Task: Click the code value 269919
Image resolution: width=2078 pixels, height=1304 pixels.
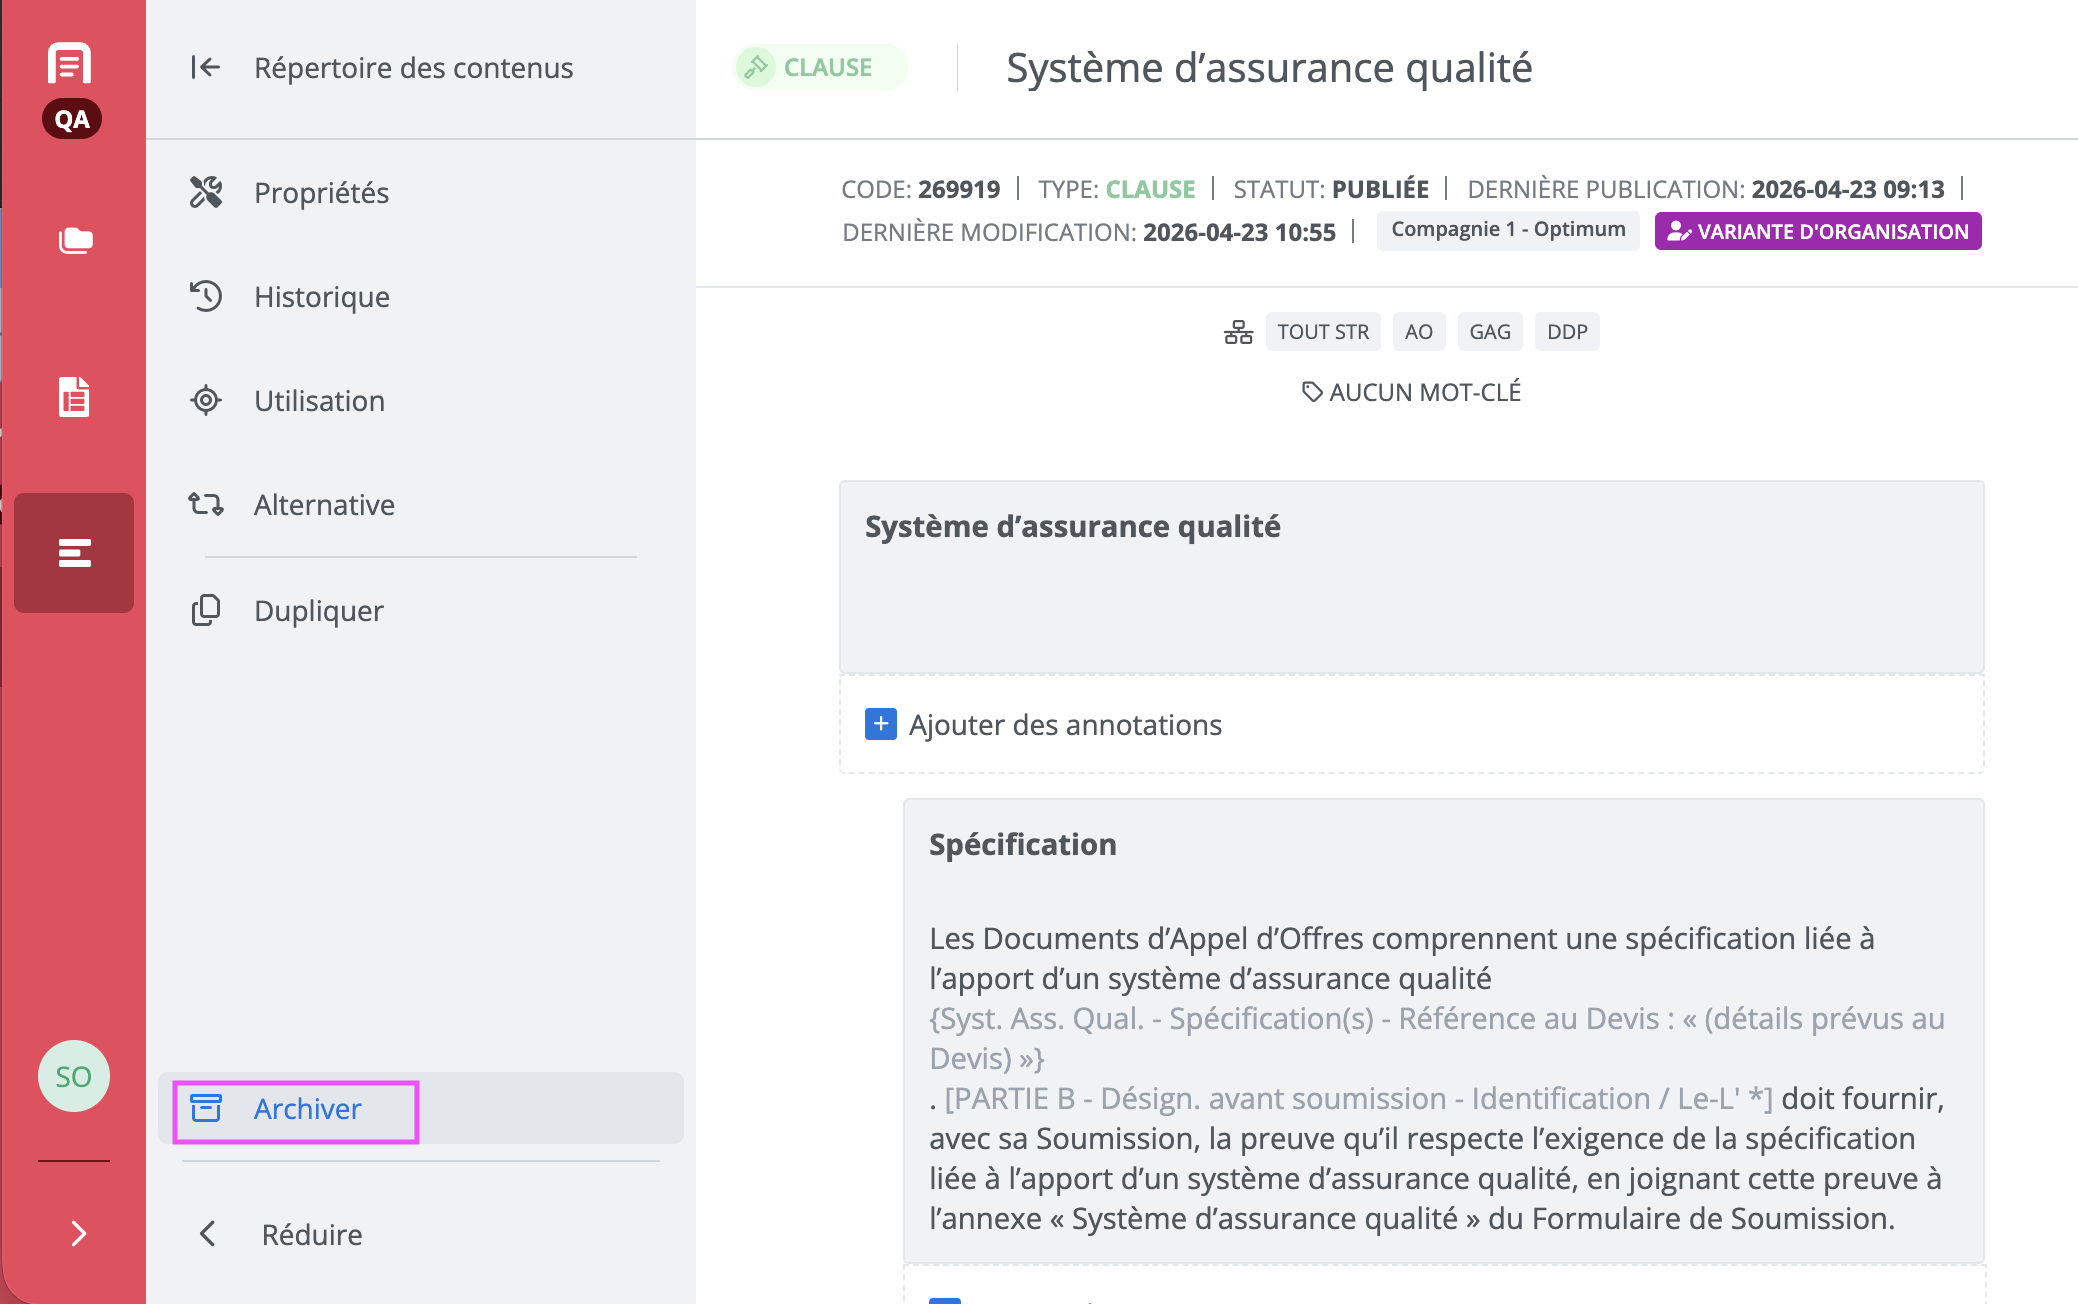Action: click(x=959, y=189)
